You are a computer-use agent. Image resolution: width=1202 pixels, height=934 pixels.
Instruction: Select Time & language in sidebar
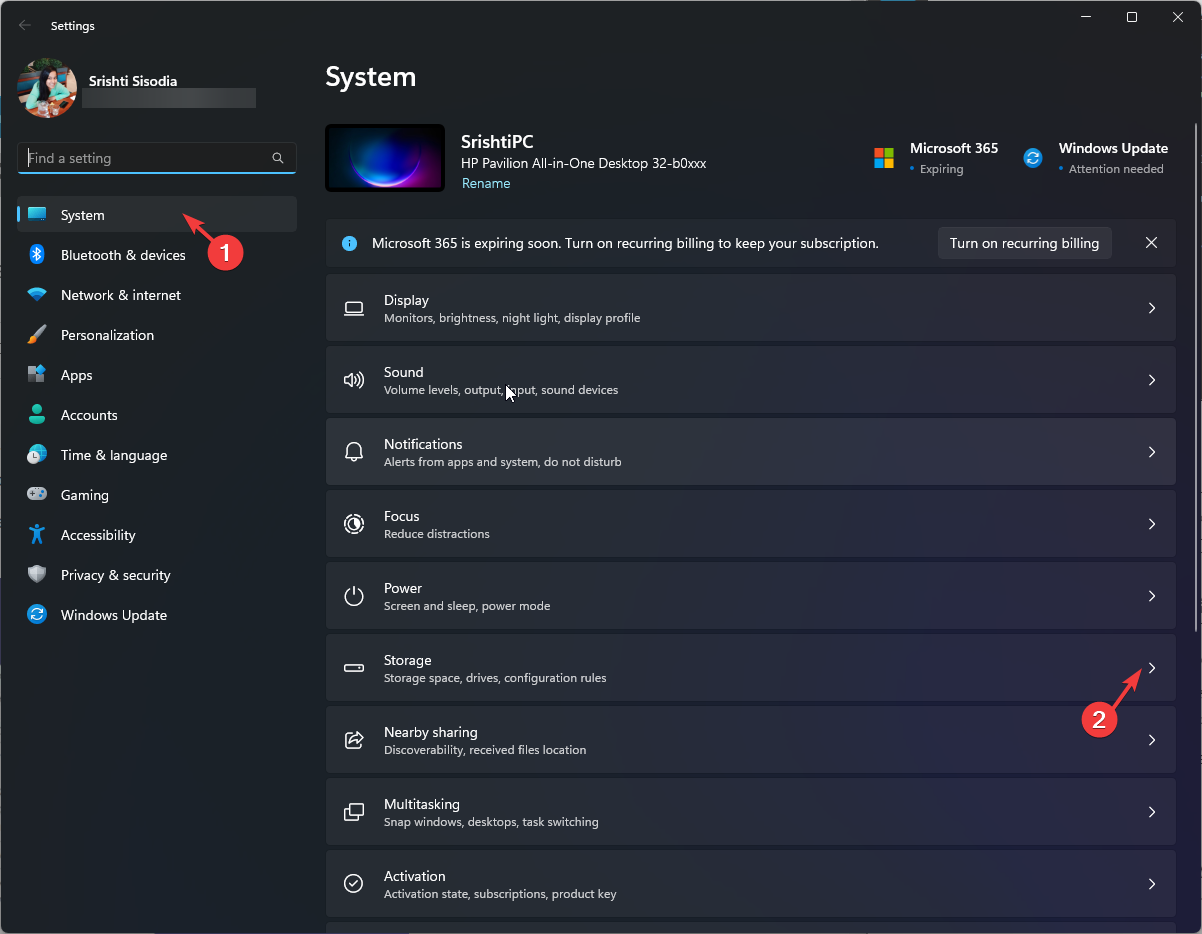tap(113, 455)
